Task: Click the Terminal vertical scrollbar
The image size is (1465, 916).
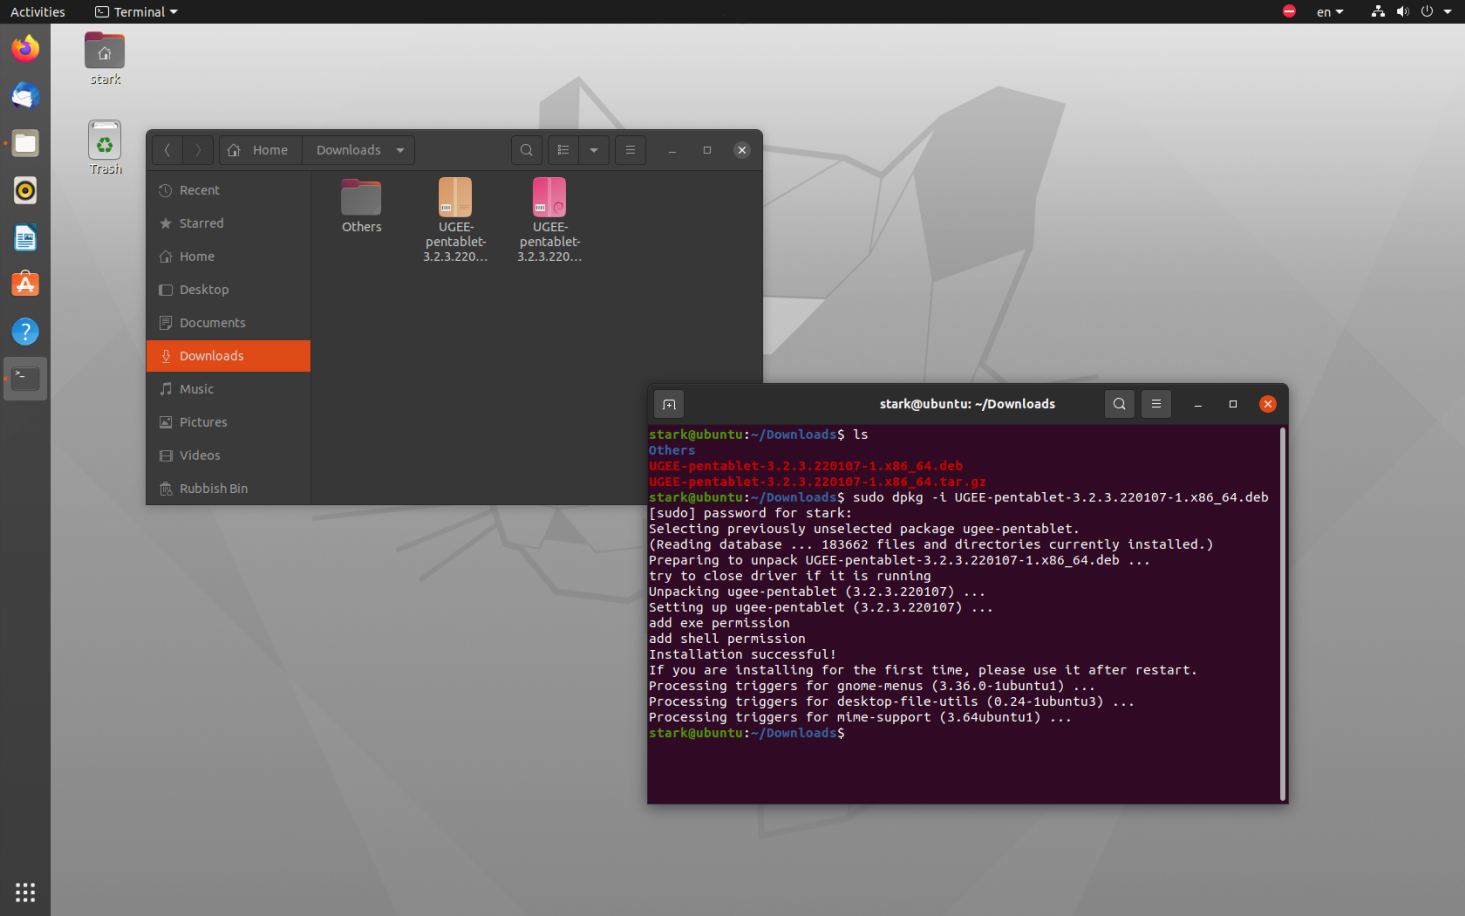Action: click(x=1283, y=614)
